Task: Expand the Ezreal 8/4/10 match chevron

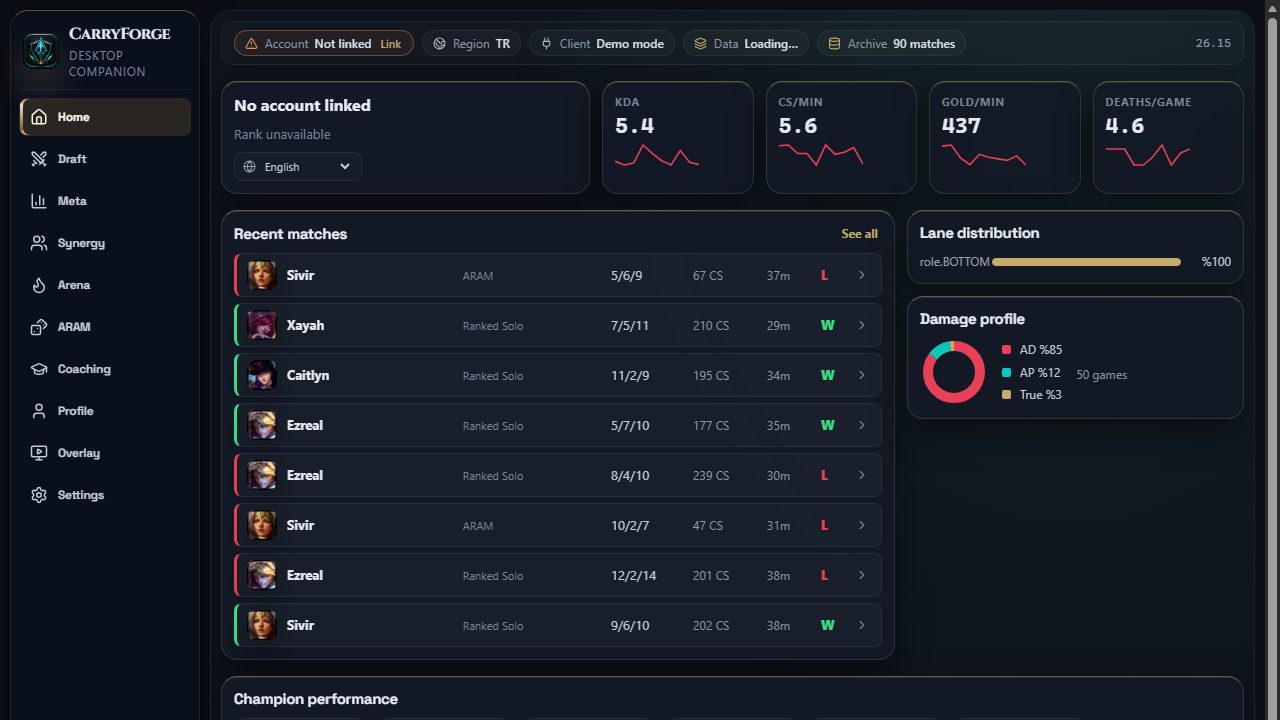Action: (x=862, y=475)
